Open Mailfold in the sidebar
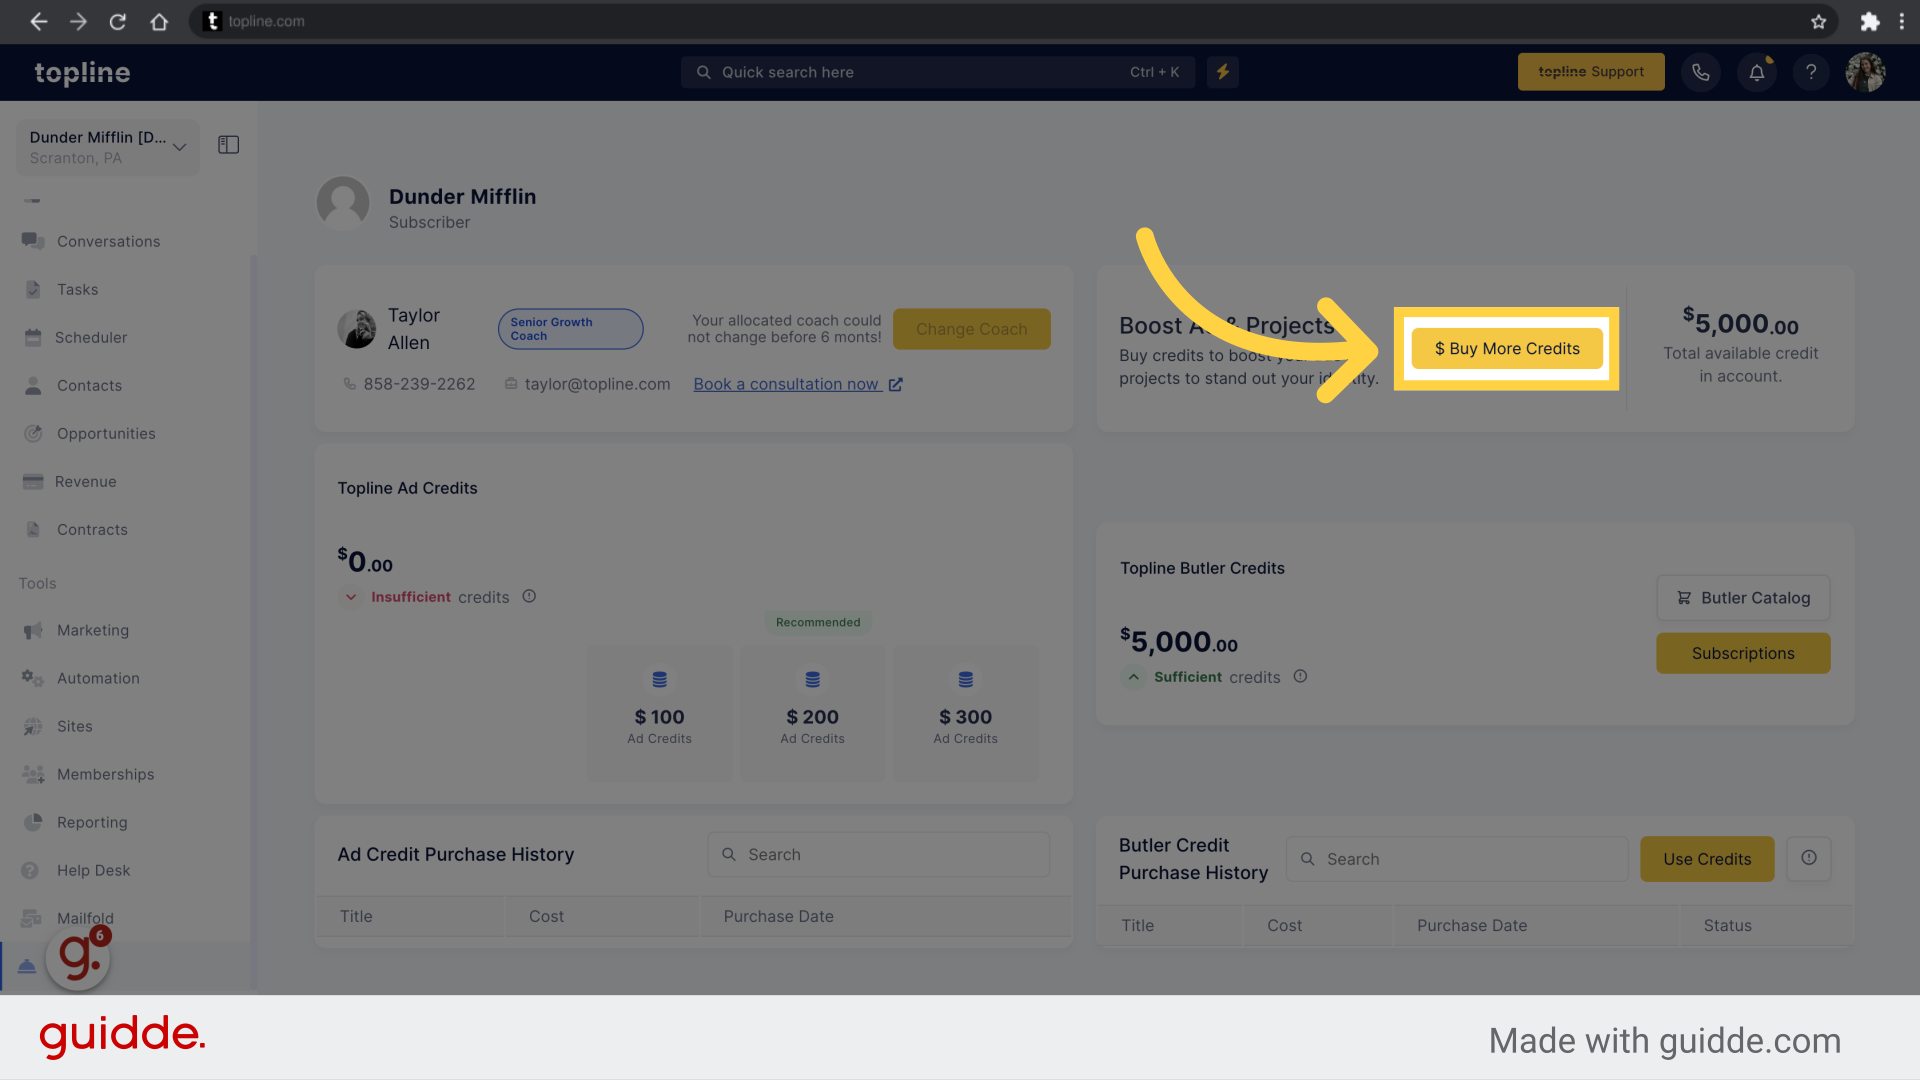The width and height of the screenshot is (1920, 1080). (85, 918)
